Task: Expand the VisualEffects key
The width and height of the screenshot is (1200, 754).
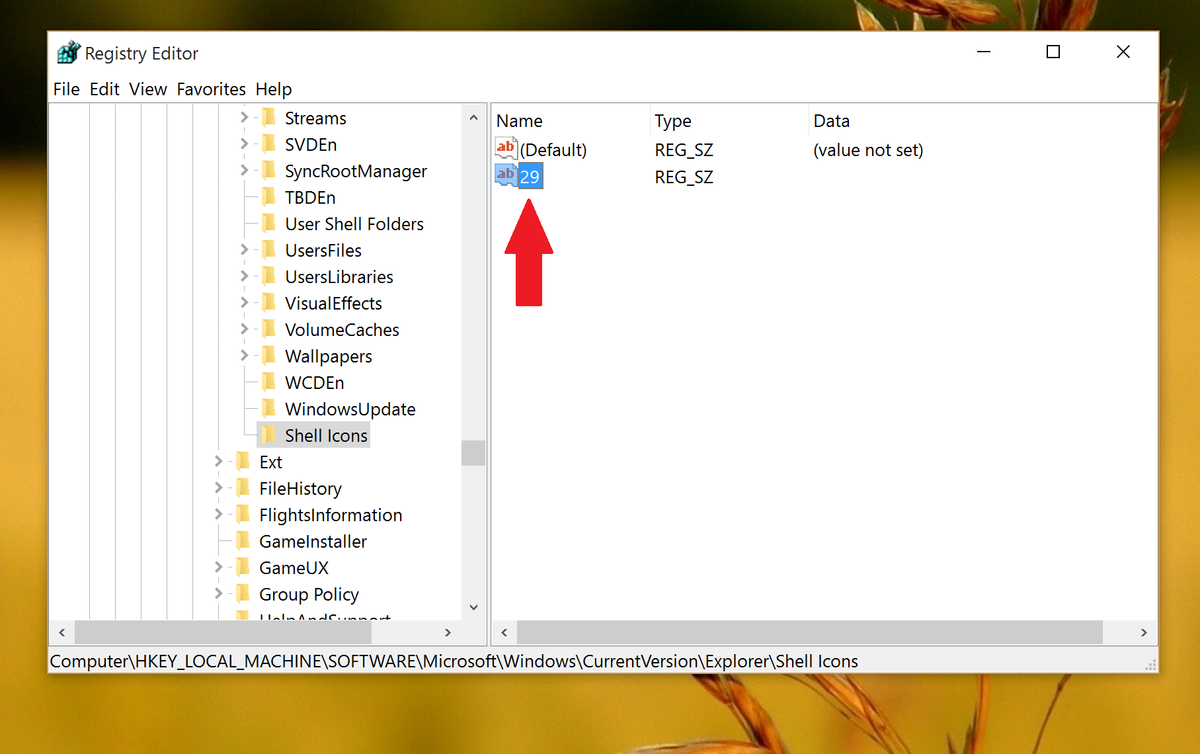Action: pyautogui.click(x=244, y=303)
